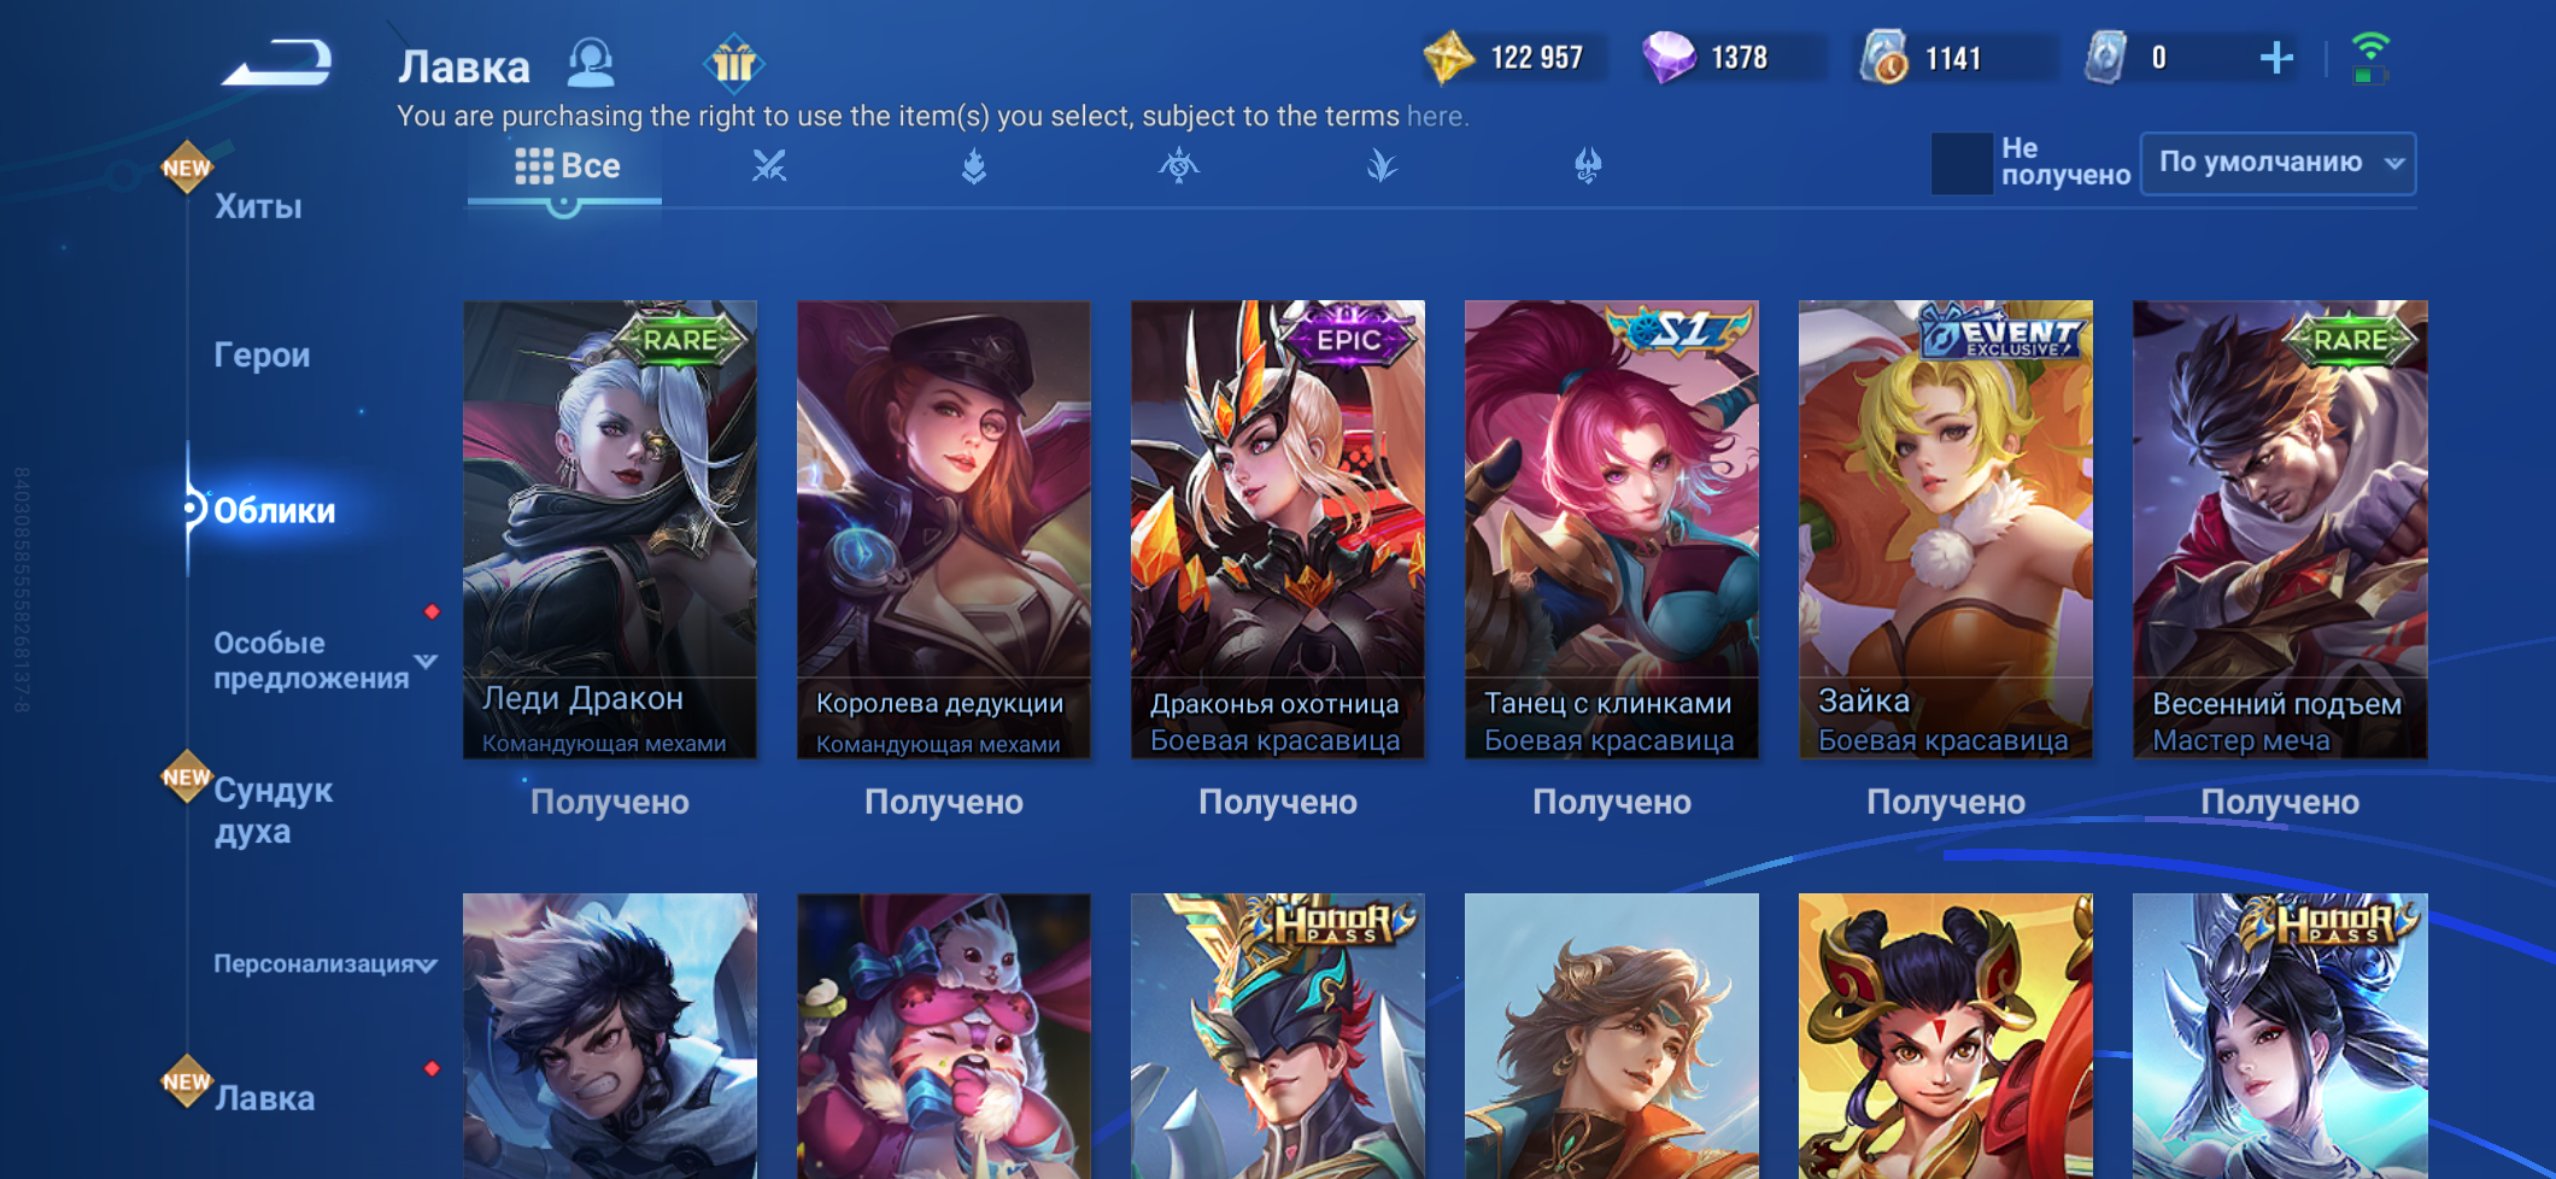Open the 'По умолчанию' sorting dropdown
The image size is (2556, 1179).
2278,163
